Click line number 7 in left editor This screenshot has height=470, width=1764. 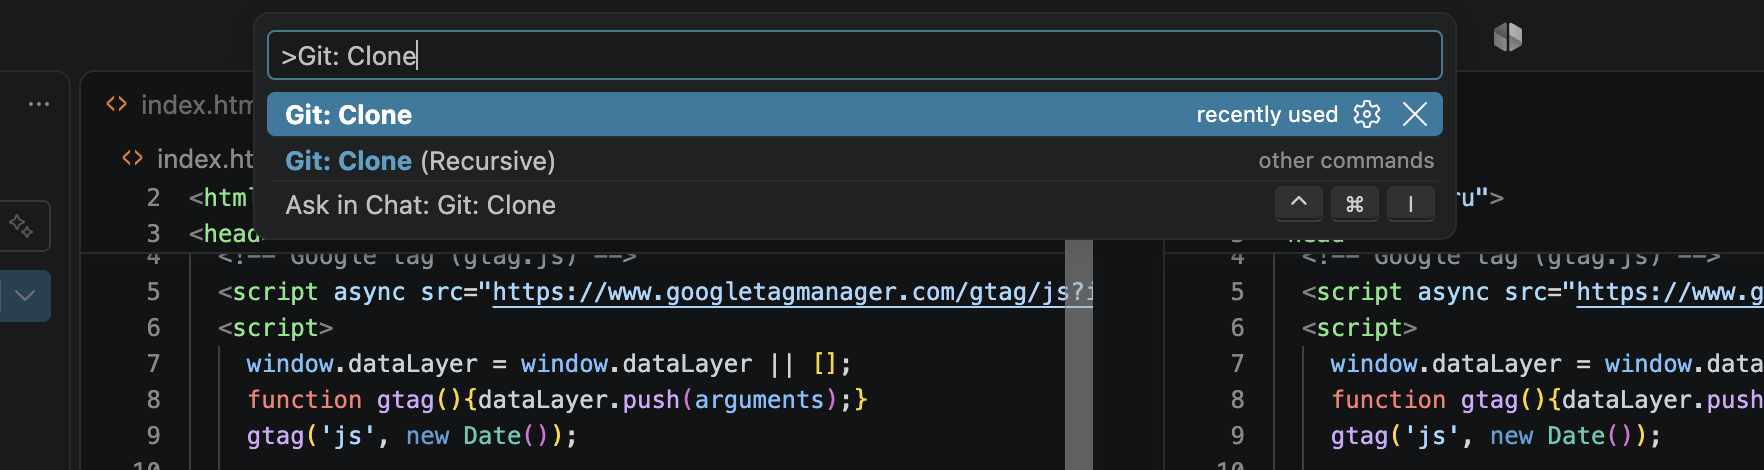[153, 363]
